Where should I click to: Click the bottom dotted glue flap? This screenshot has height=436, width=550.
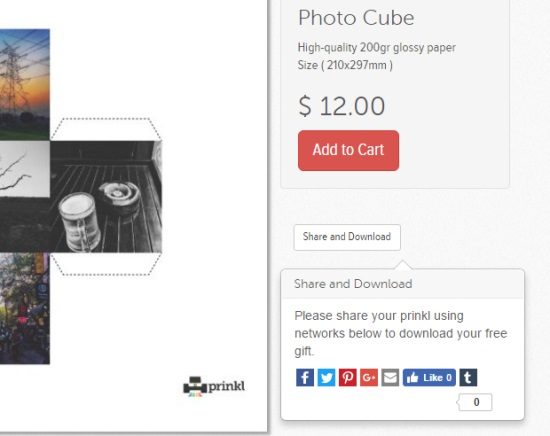tap(106, 264)
